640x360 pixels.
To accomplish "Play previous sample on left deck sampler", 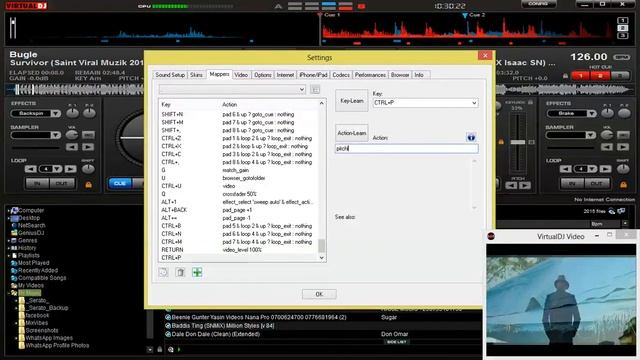I will (72, 147).
